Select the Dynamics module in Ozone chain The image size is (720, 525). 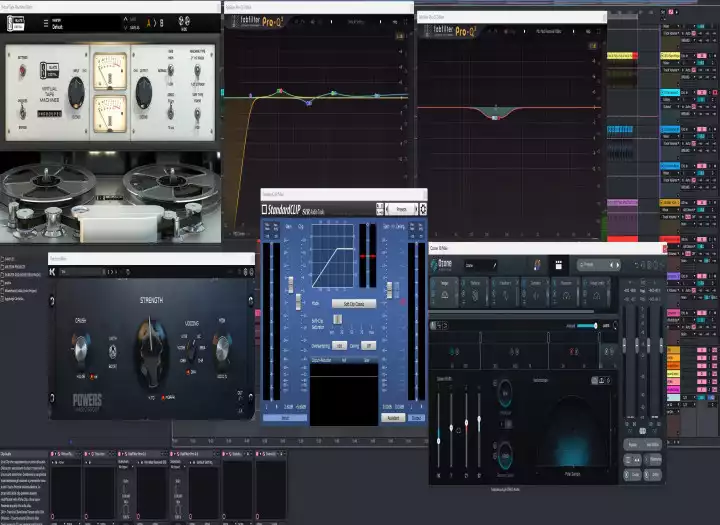pos(536,293)
